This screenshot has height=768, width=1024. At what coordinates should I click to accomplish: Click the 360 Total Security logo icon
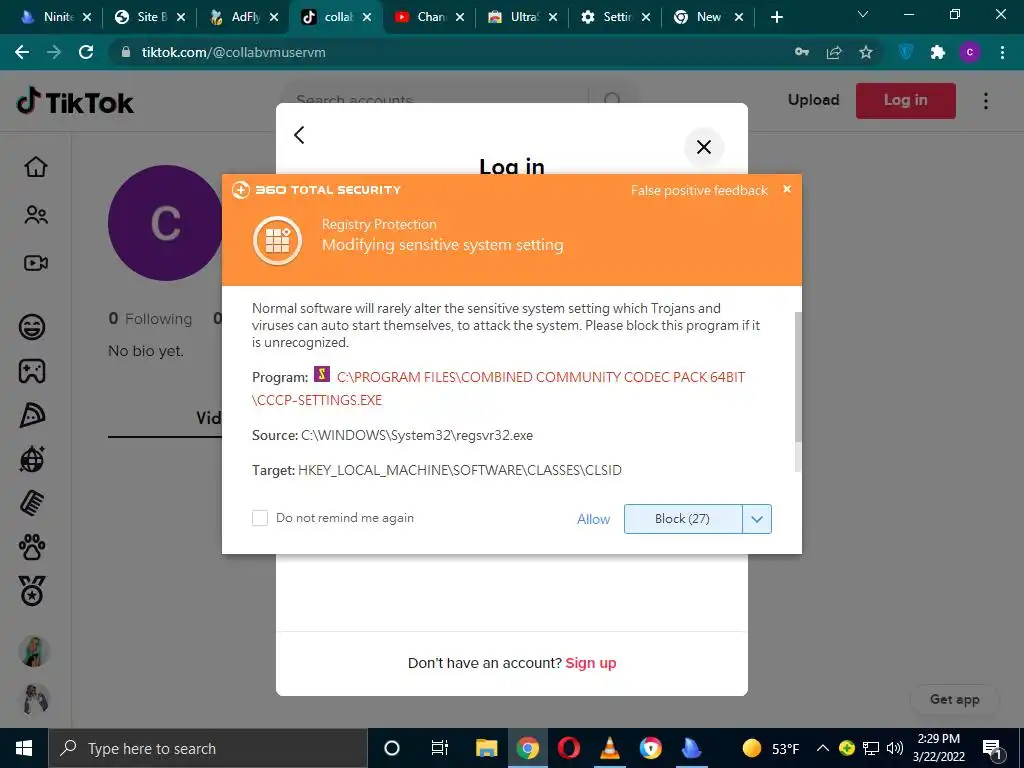point(240,190)
